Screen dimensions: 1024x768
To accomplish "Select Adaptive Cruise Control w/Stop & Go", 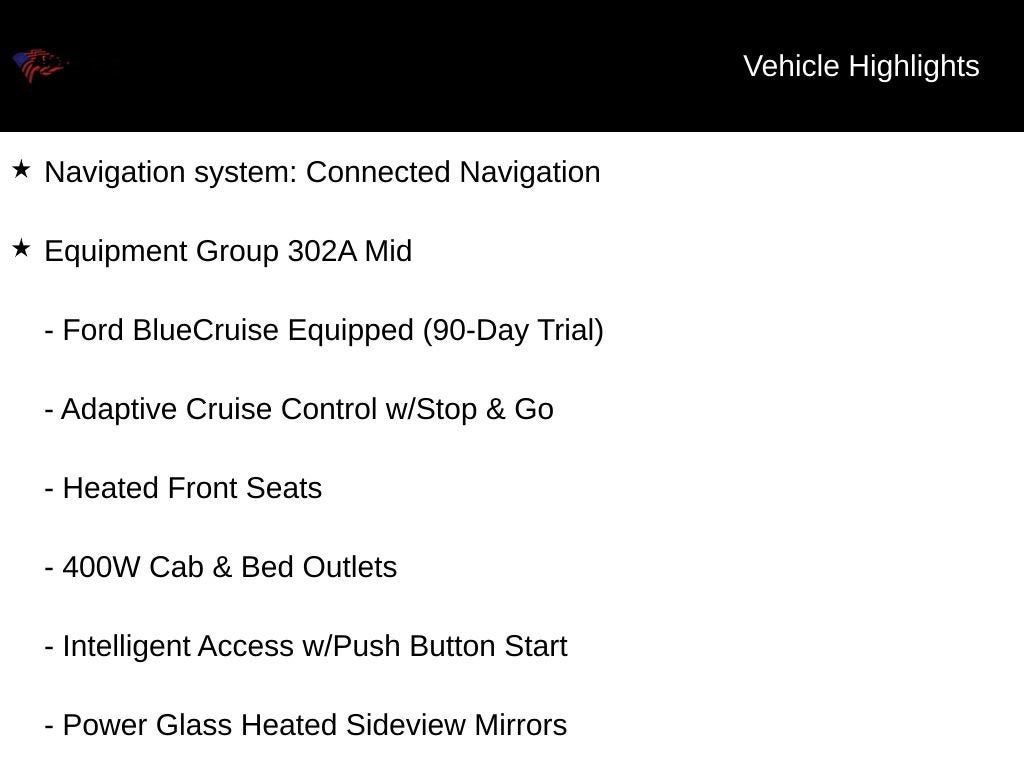I will point(299,409).
